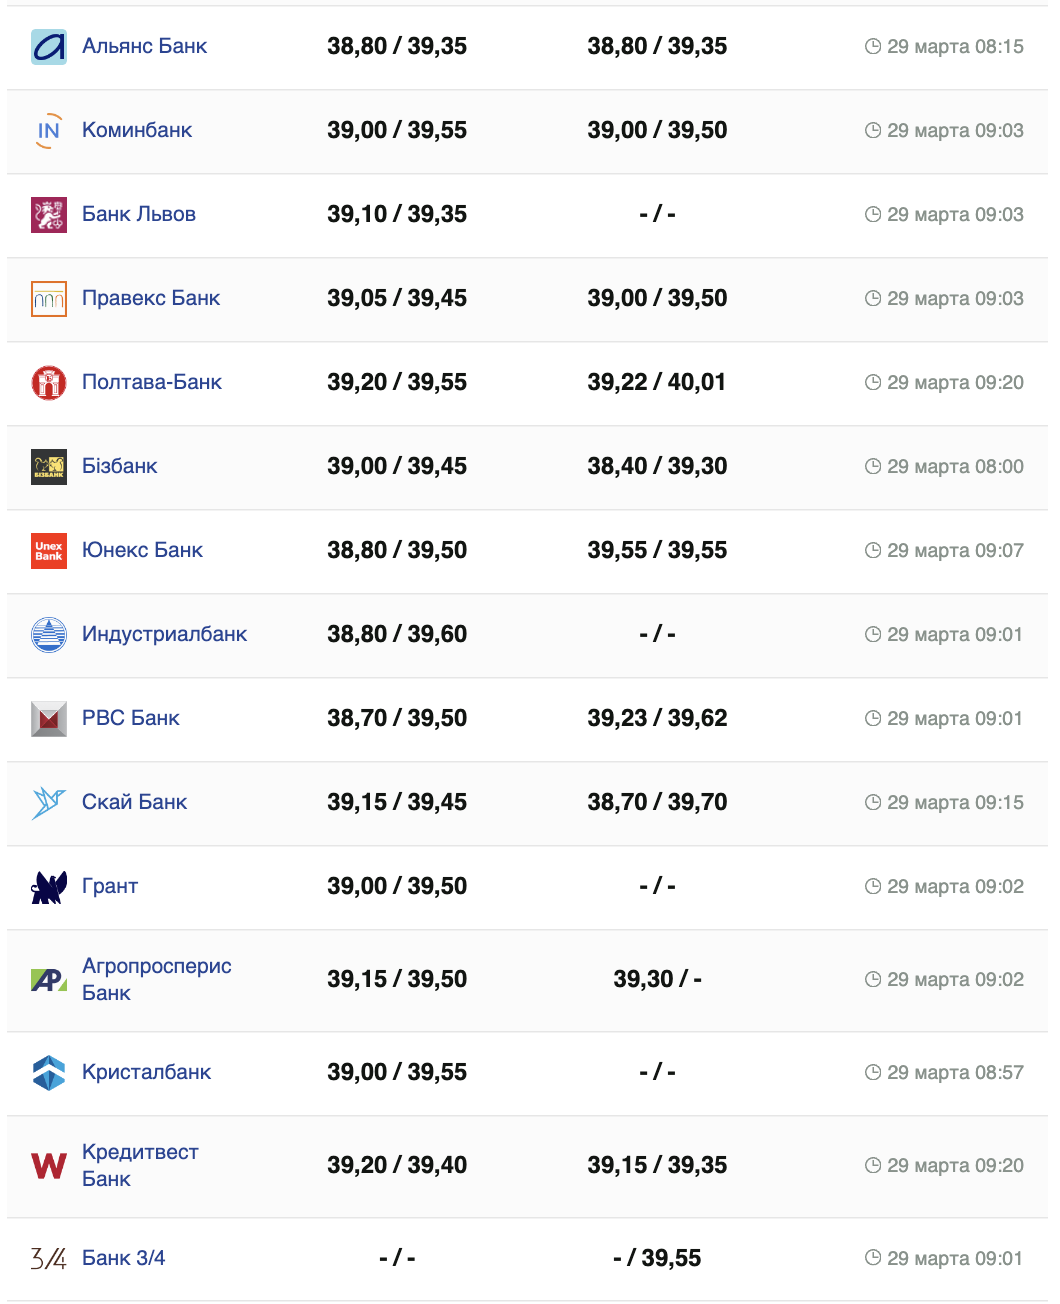1060x1304 pixels.
Task: Click the Полтава-Банк red logo
Action: click(x=49, y=383)
